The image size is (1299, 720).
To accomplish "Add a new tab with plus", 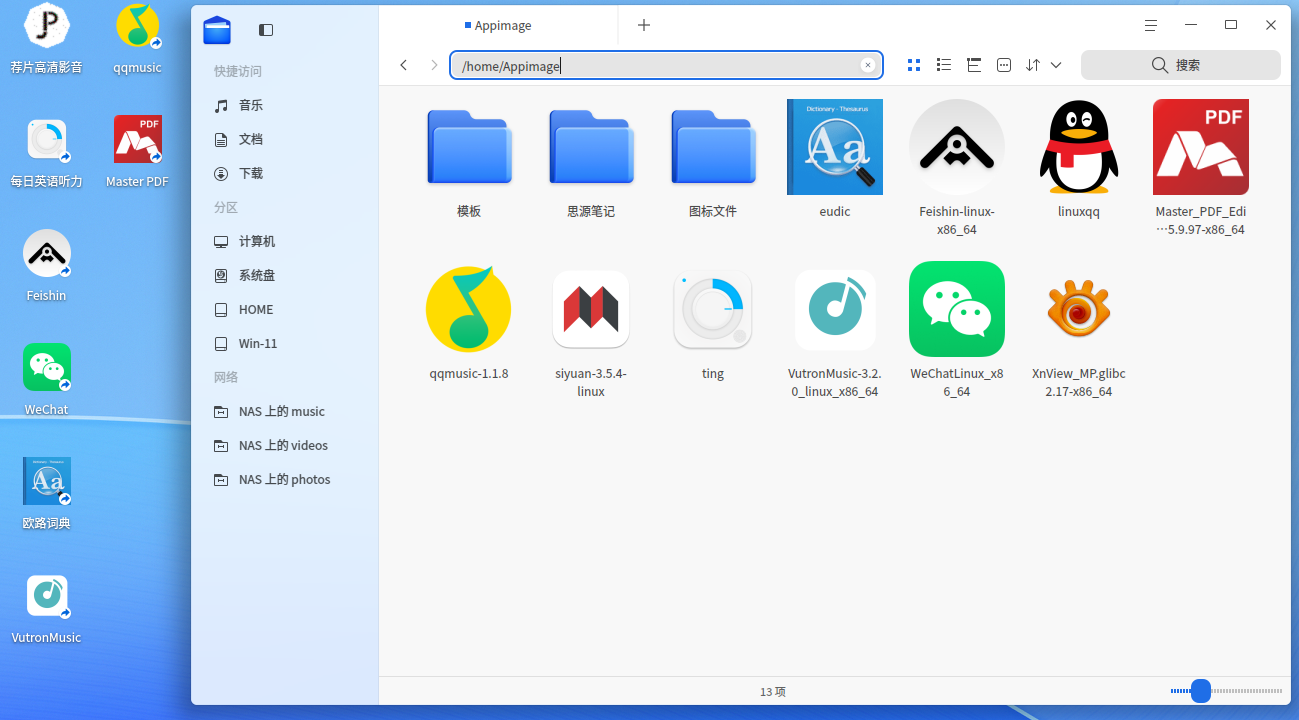I will (x=644, y=25).
